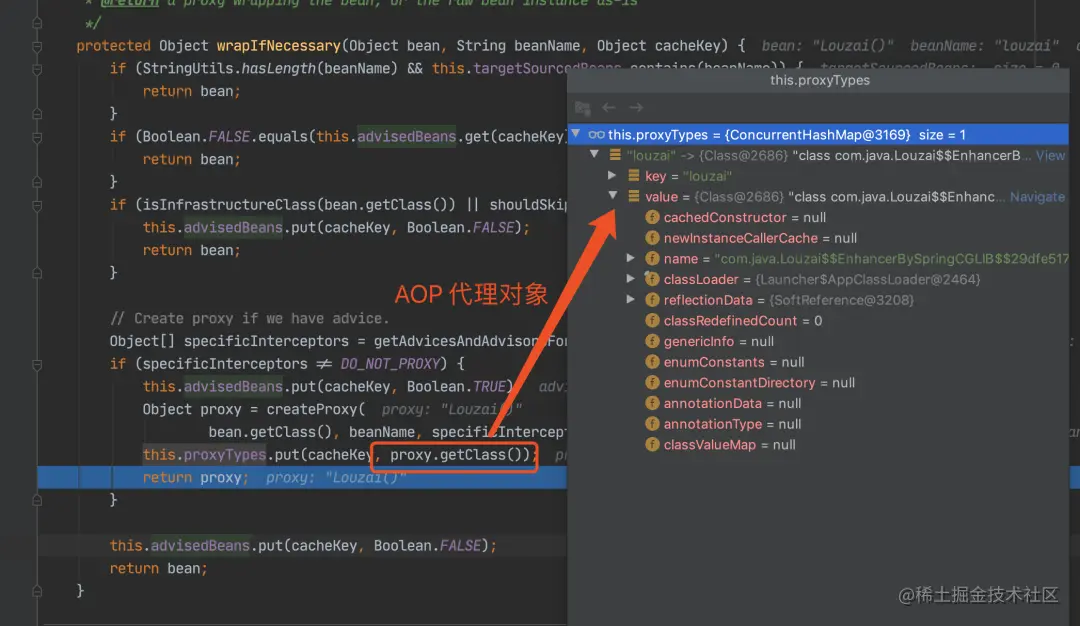Select the genericInfo = null row

(x=818, y=342)
